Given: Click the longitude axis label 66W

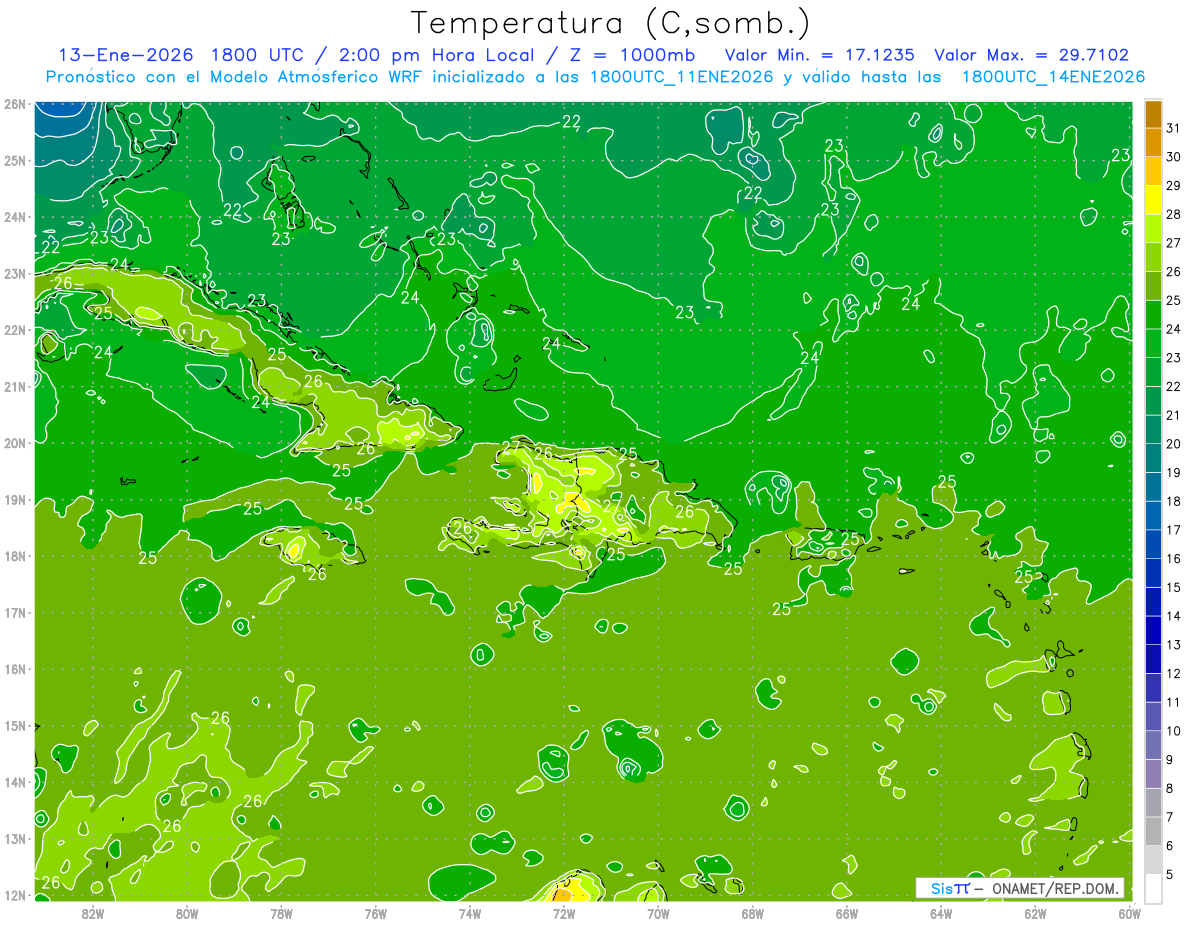Looking at the screenshot, I should (846, 913).
